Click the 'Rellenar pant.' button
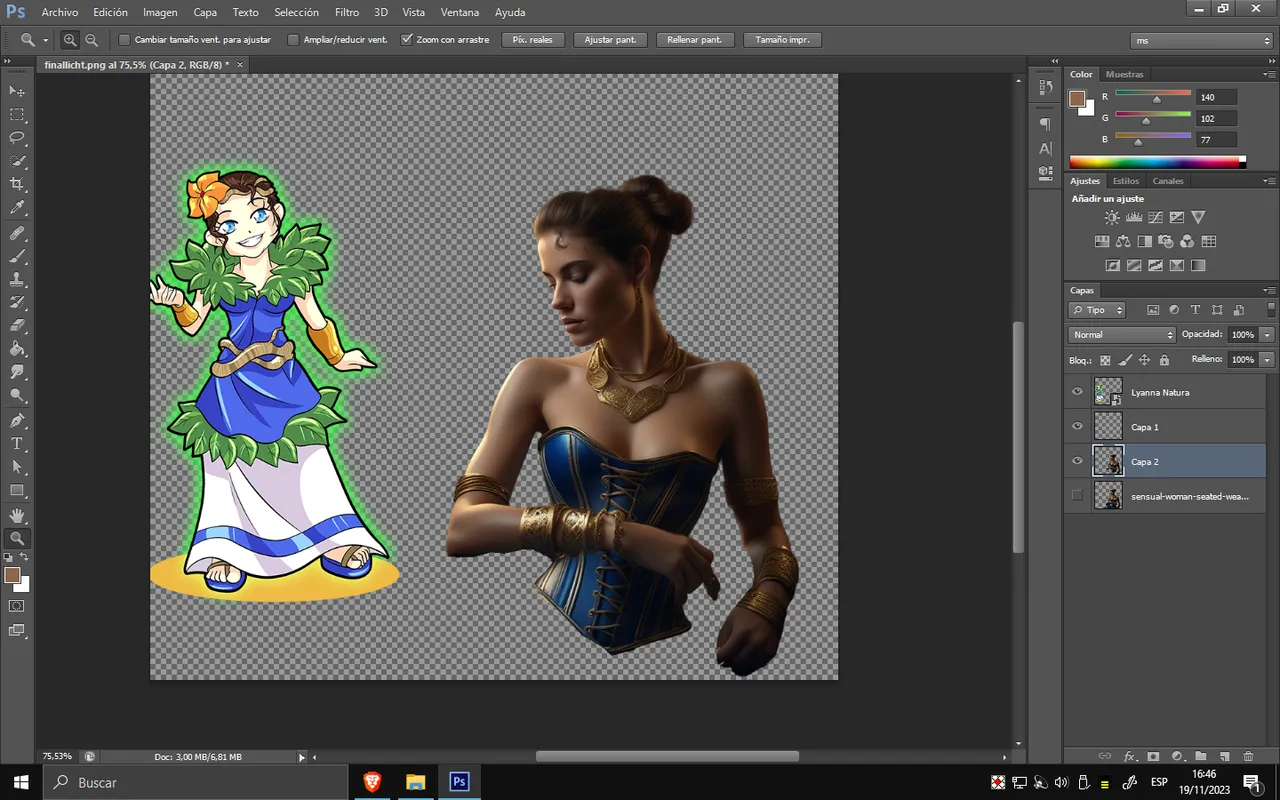Image resolution: width=1280 pixels, height=800 pixels. click(695, 40)
